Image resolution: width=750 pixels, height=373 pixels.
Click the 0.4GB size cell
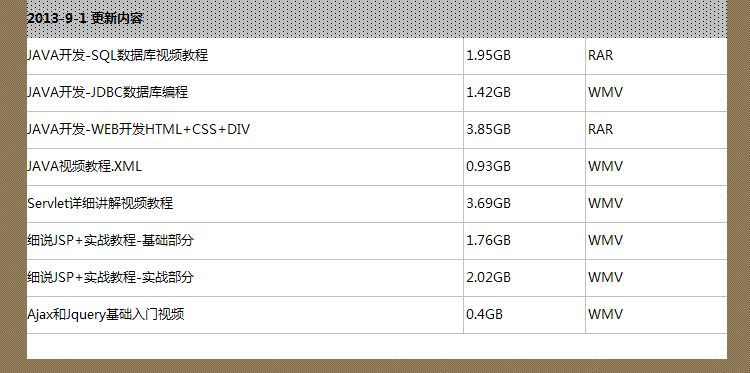point(485,315)
